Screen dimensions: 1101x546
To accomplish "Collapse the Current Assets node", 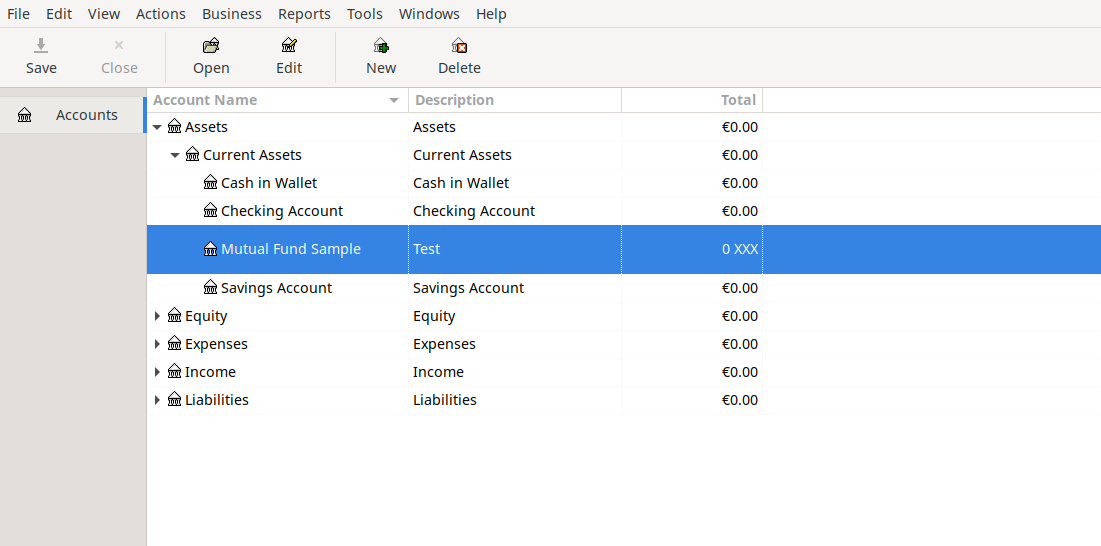I will (175, 155).
